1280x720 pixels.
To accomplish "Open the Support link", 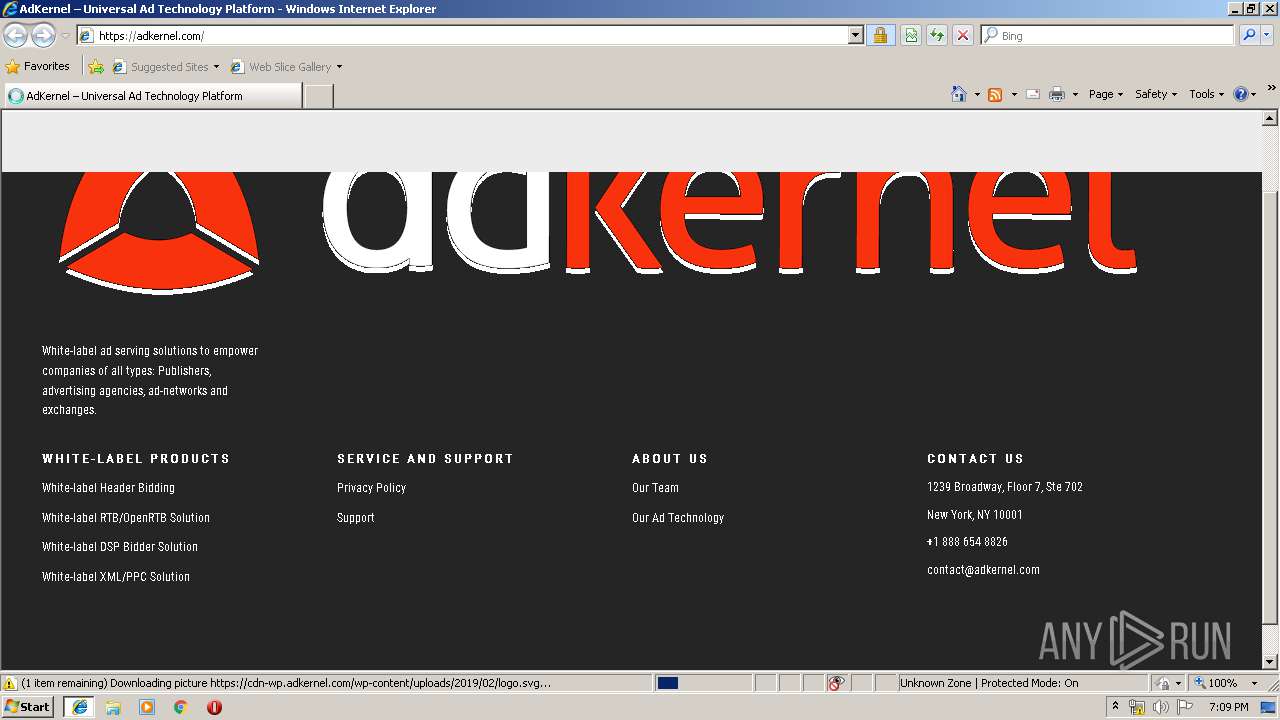I will [x=356, y=518].
